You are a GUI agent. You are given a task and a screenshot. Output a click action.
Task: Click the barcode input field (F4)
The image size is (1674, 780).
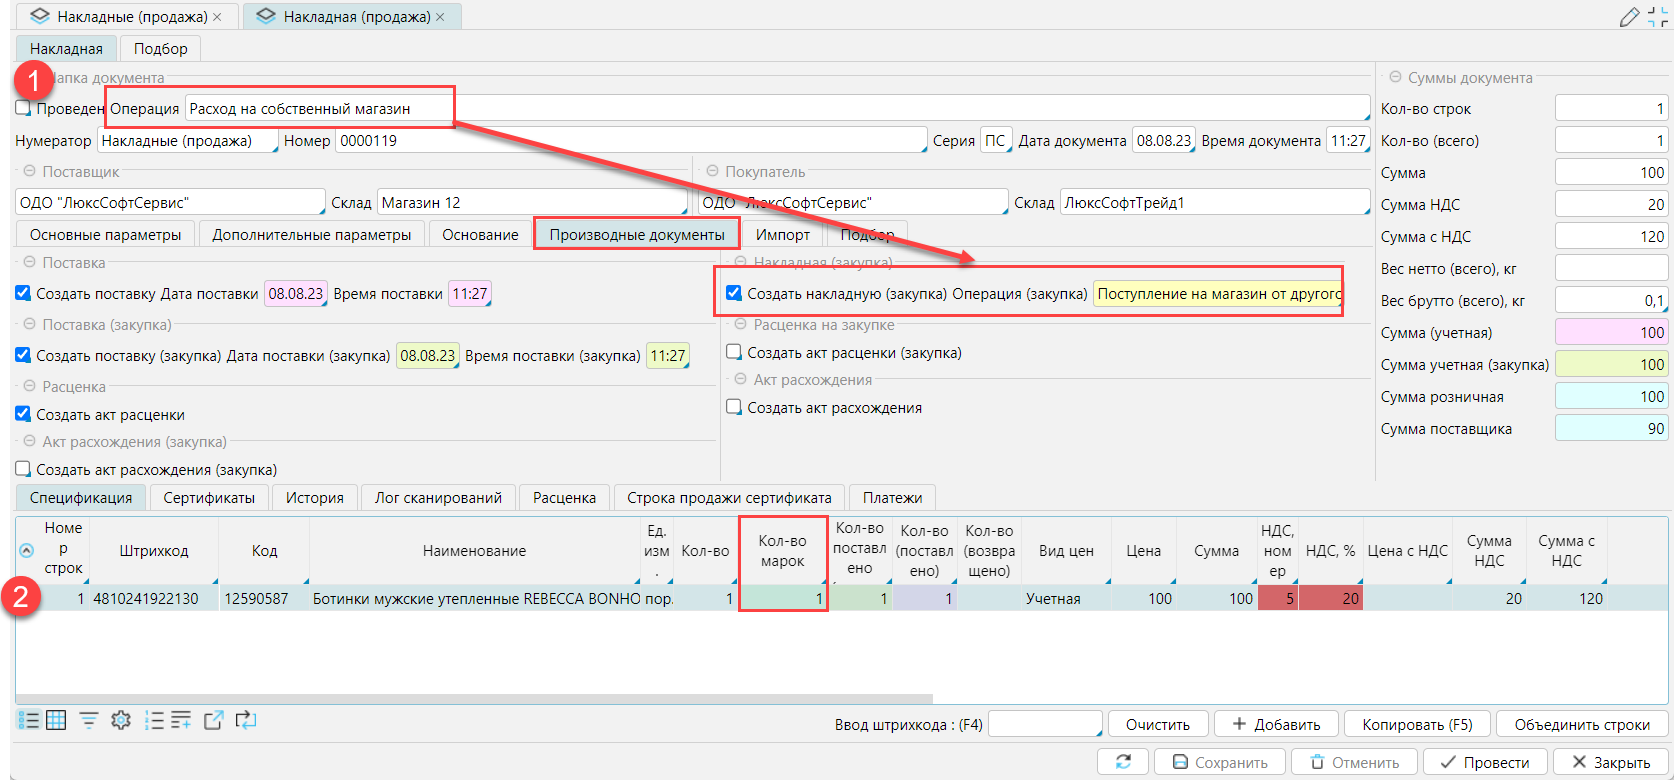tap(1044, 724)
